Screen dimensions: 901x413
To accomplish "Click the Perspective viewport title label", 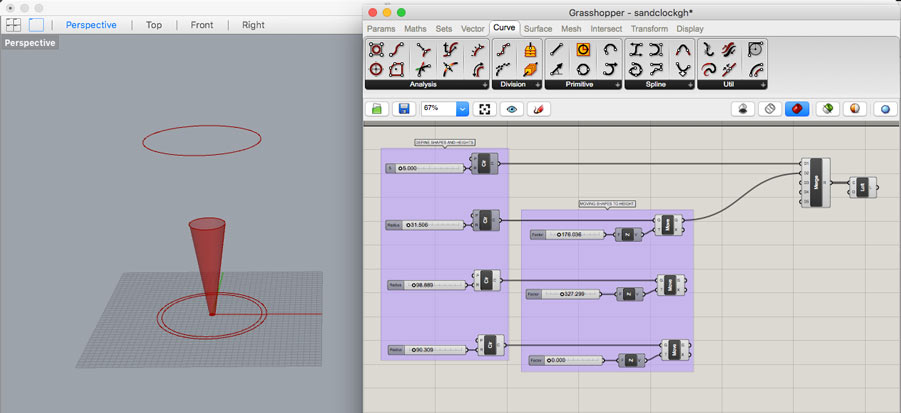I will coord(29,43).
